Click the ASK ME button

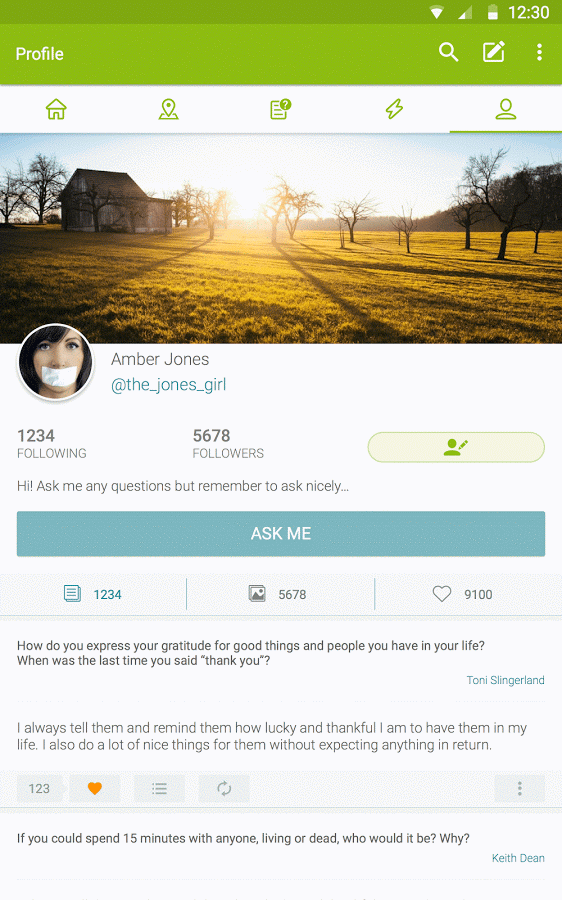pos(281,534)
